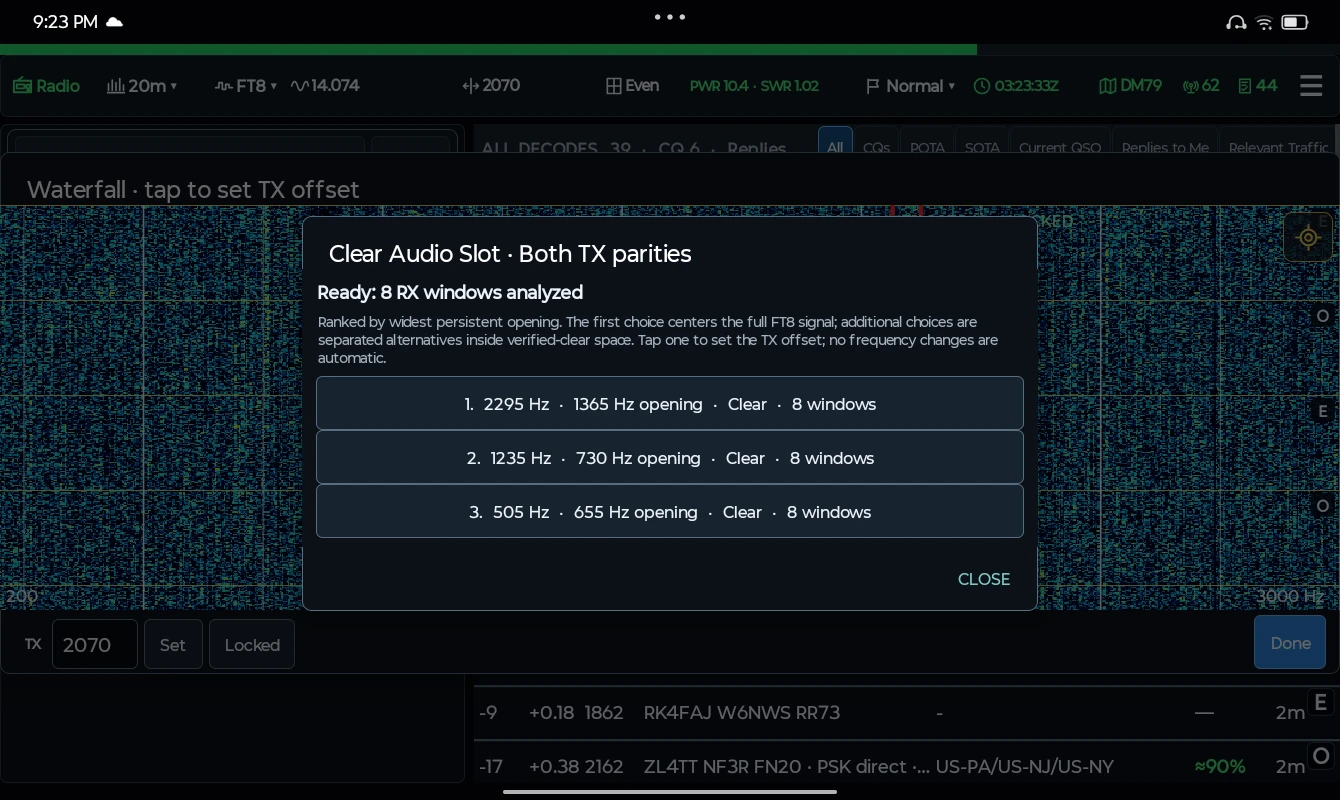Viewport: 1340px width, 800px height.
Task: Tap the signal count 62 indicator
Action: (1200, 86)
